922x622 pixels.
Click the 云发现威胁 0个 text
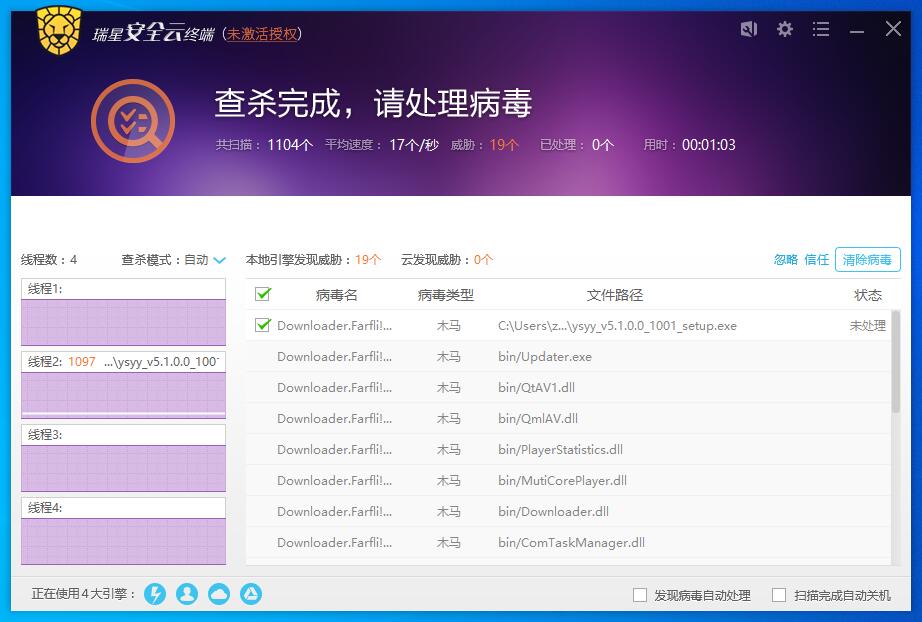pyautogui.click(x=447, y=260)
